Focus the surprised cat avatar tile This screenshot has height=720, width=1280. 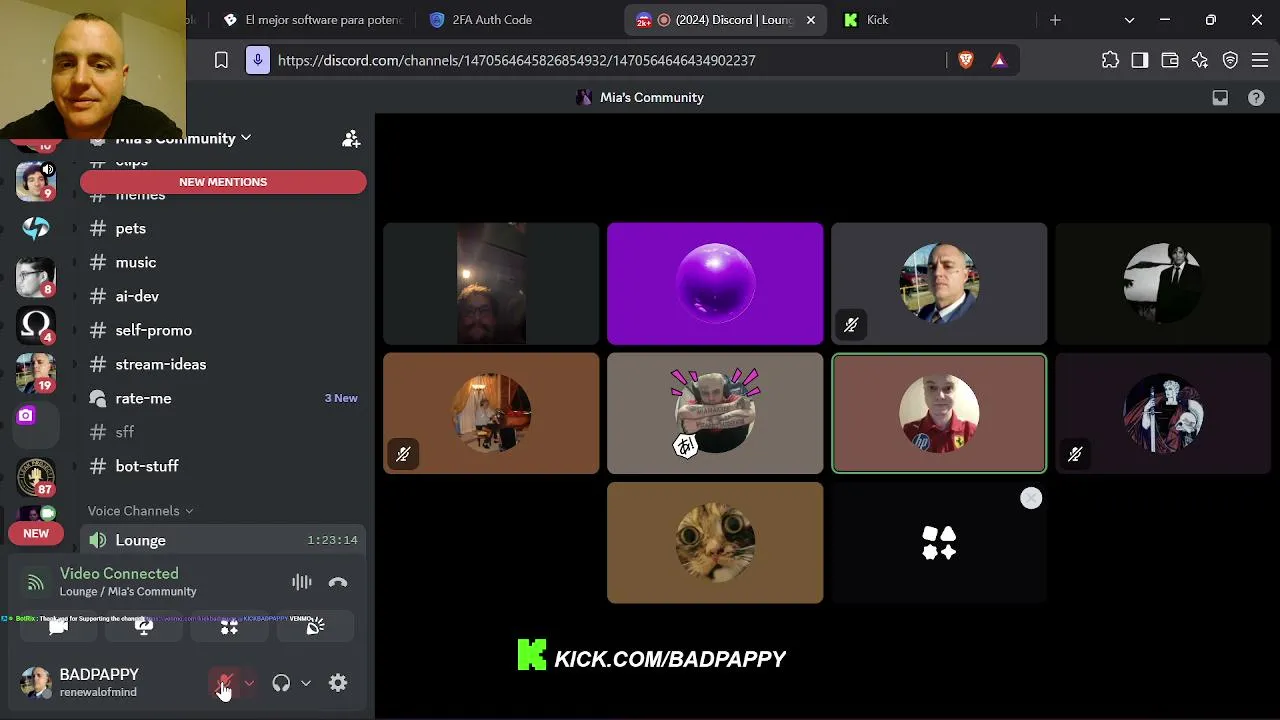coord(715,543)
